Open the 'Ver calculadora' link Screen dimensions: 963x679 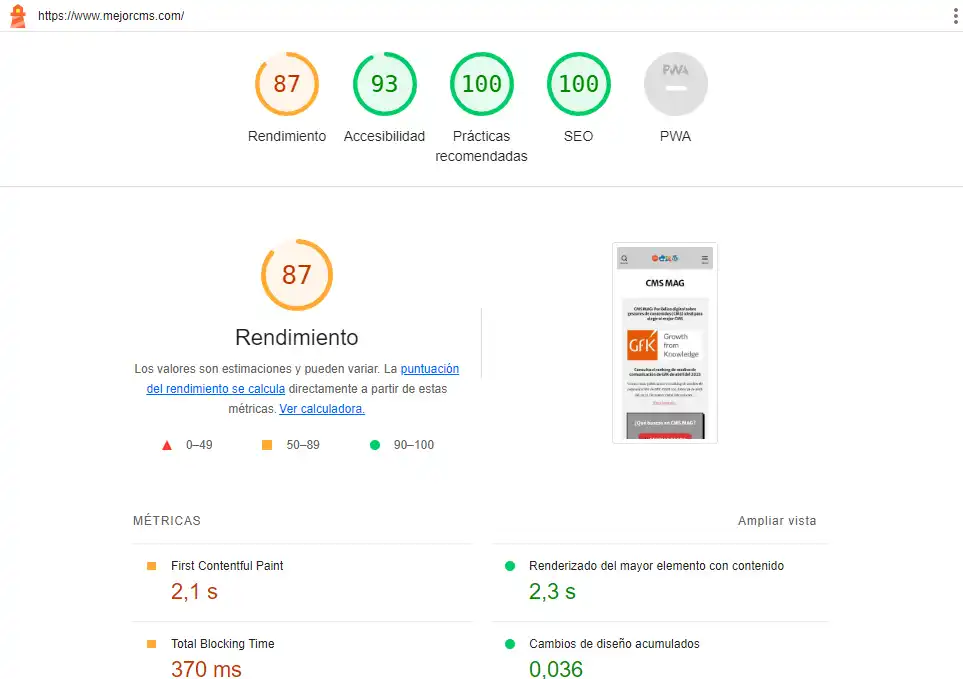point(322,409)
